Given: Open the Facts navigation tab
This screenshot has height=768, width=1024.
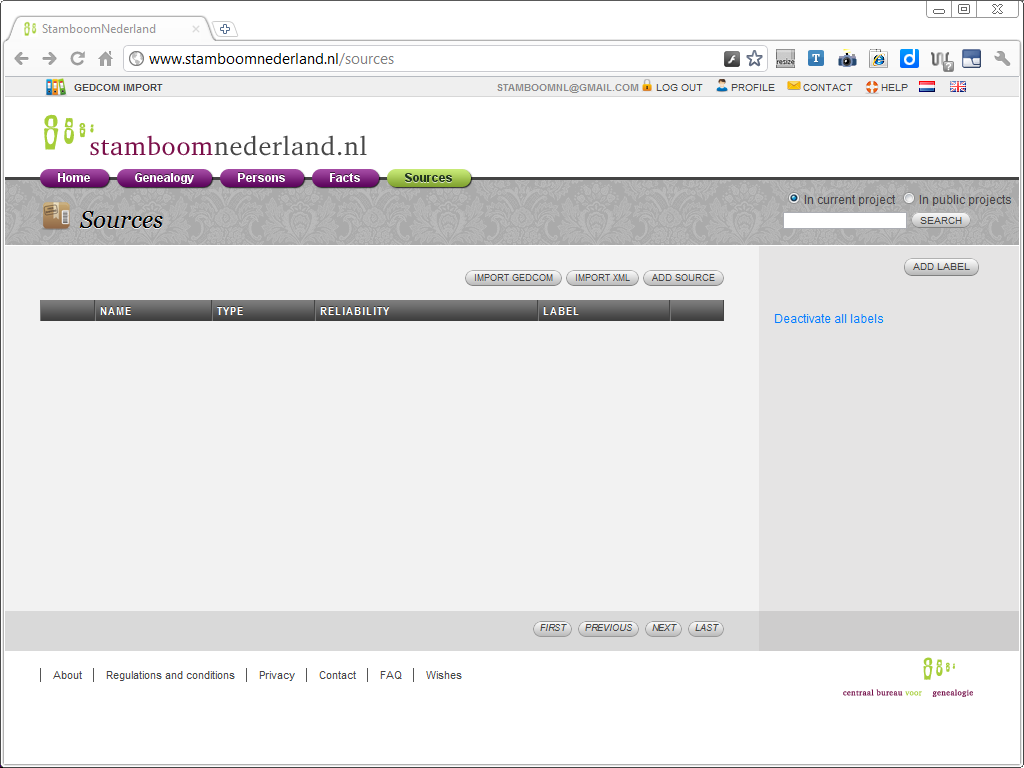Looking at the screenshot, I should 345,178.
